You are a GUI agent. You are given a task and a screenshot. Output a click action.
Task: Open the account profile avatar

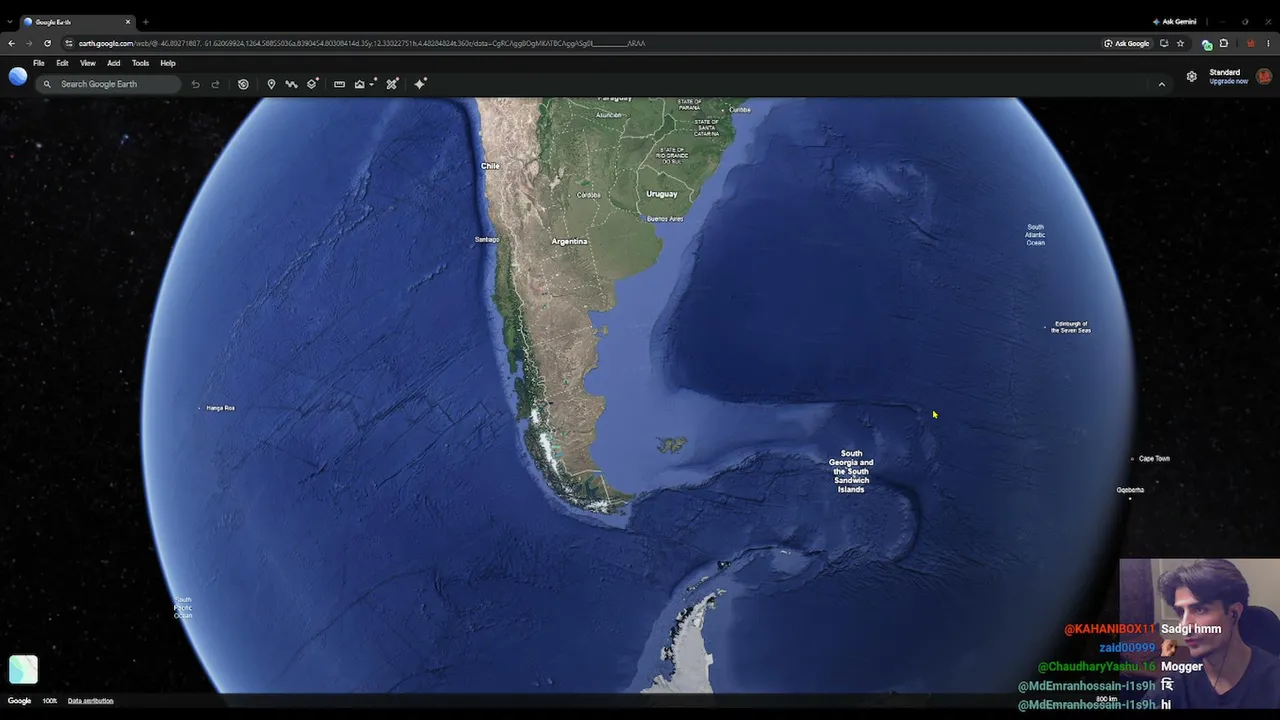1264,76
